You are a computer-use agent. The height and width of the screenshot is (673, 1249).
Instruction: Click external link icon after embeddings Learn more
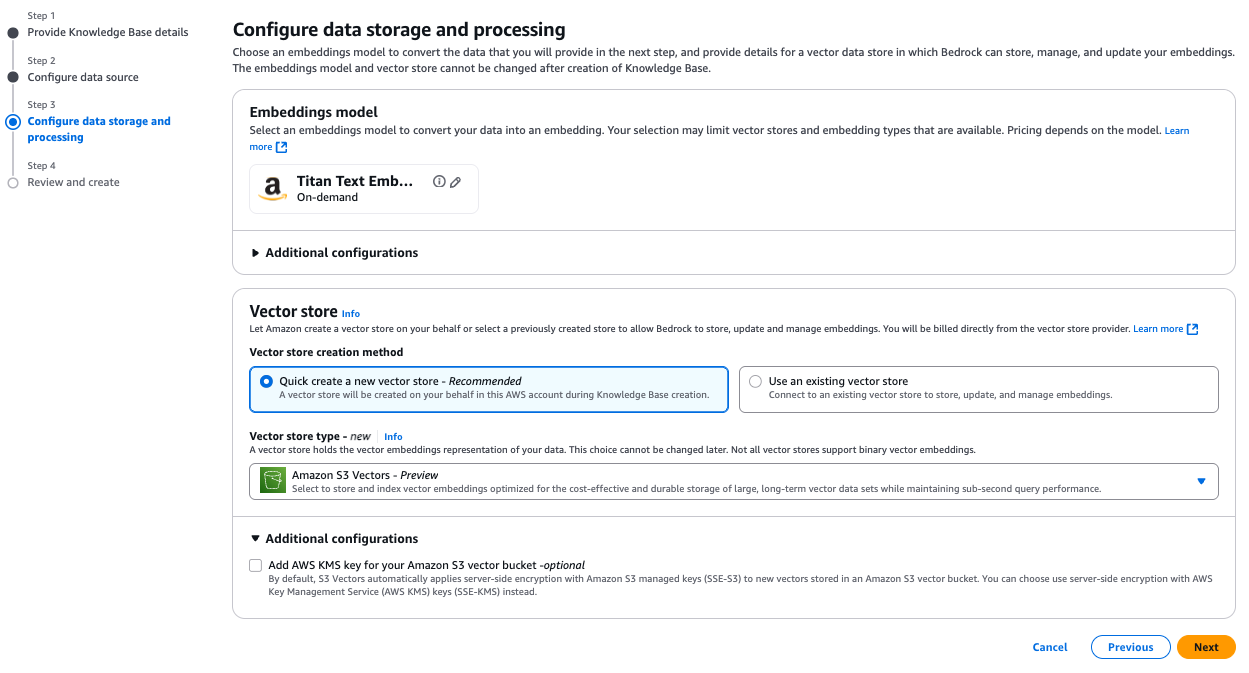tap(282, 147)
